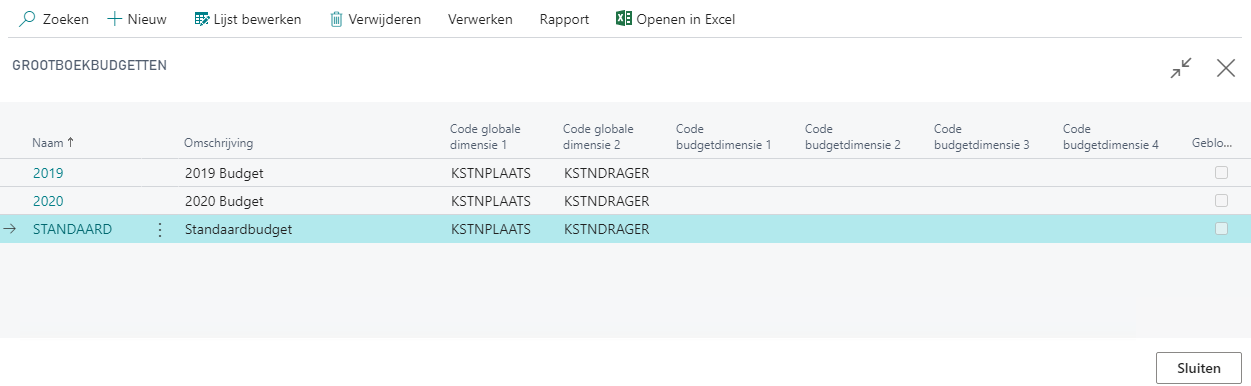Screen dimensions: 1251x386
Task: Click the Sluiten button
Action: (1199, 368)
